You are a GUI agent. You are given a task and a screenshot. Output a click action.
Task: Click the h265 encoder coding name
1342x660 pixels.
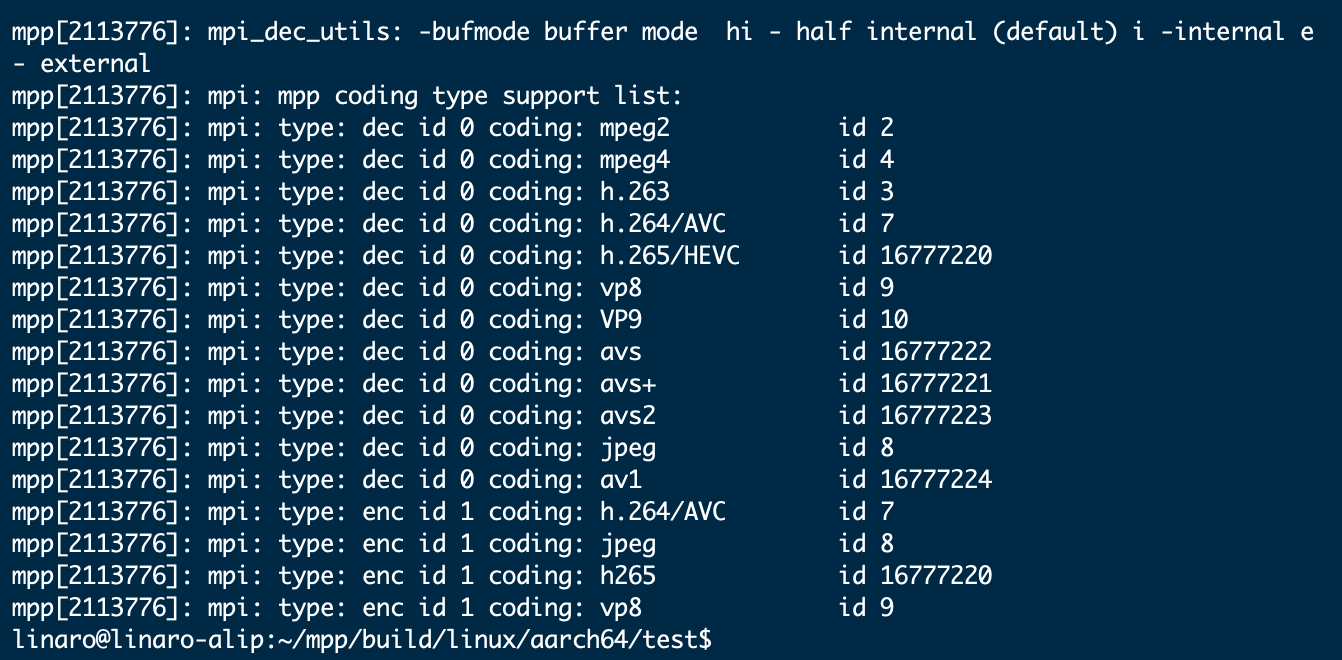tap(627, 576)
